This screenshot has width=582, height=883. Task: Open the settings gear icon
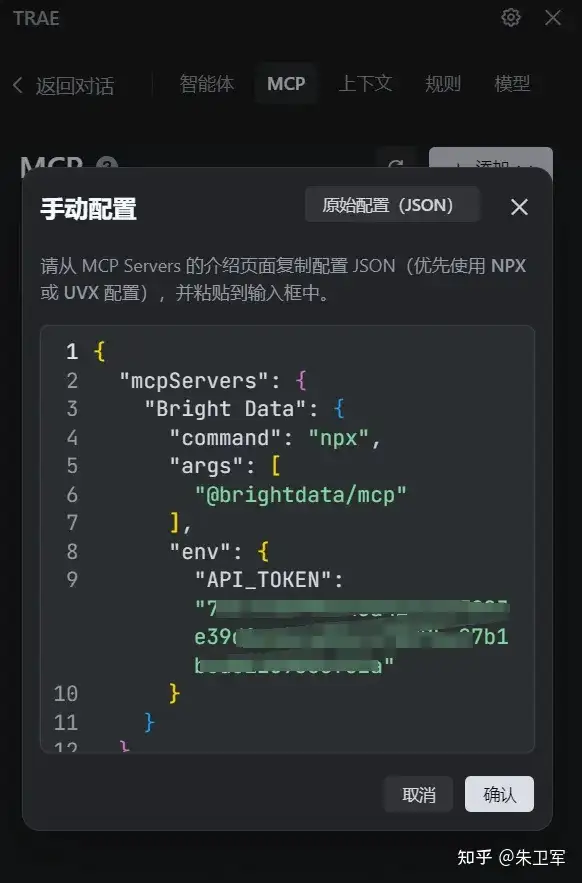pos(510,17)
